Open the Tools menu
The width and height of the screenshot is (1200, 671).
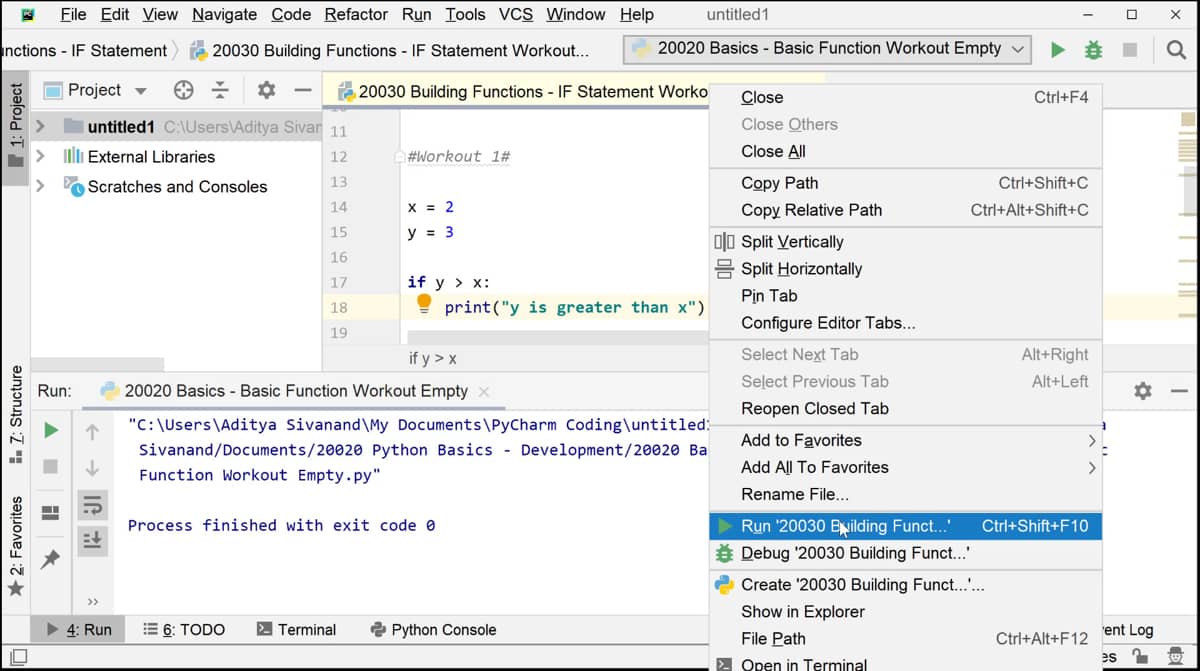coord(465,15)
